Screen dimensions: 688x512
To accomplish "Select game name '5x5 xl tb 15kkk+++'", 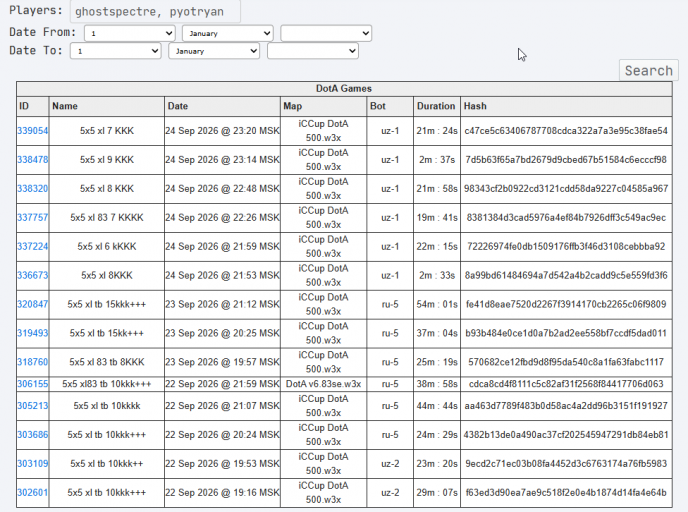I will point(107,304).
